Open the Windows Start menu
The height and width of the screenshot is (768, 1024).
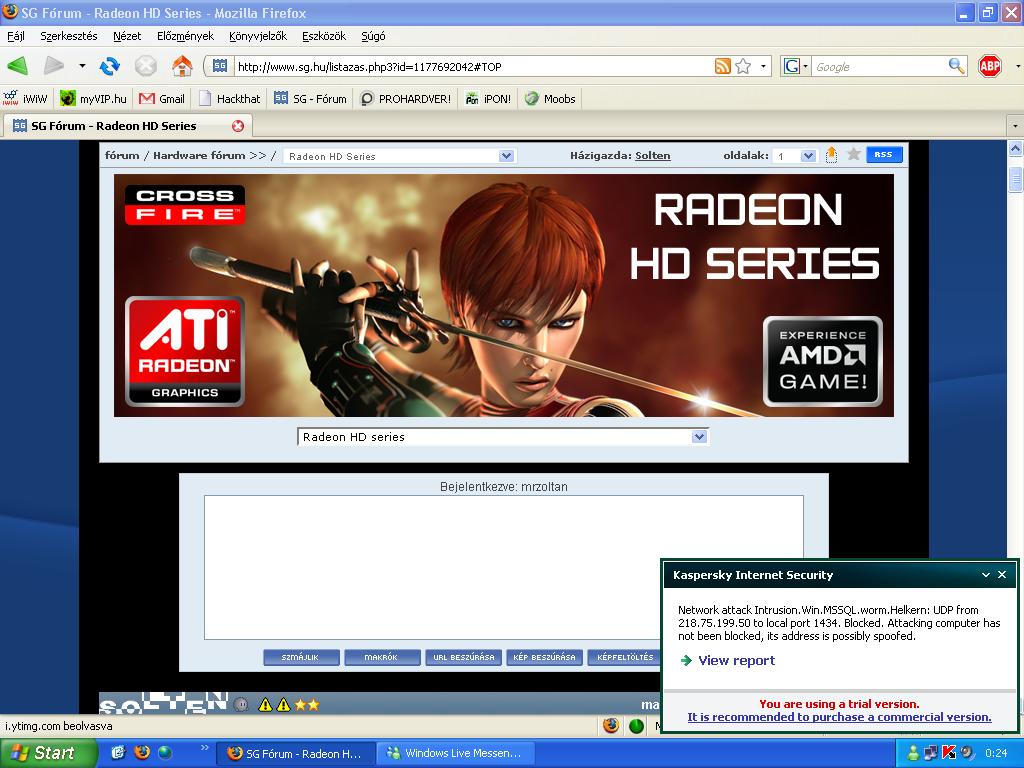click(48, 753)
